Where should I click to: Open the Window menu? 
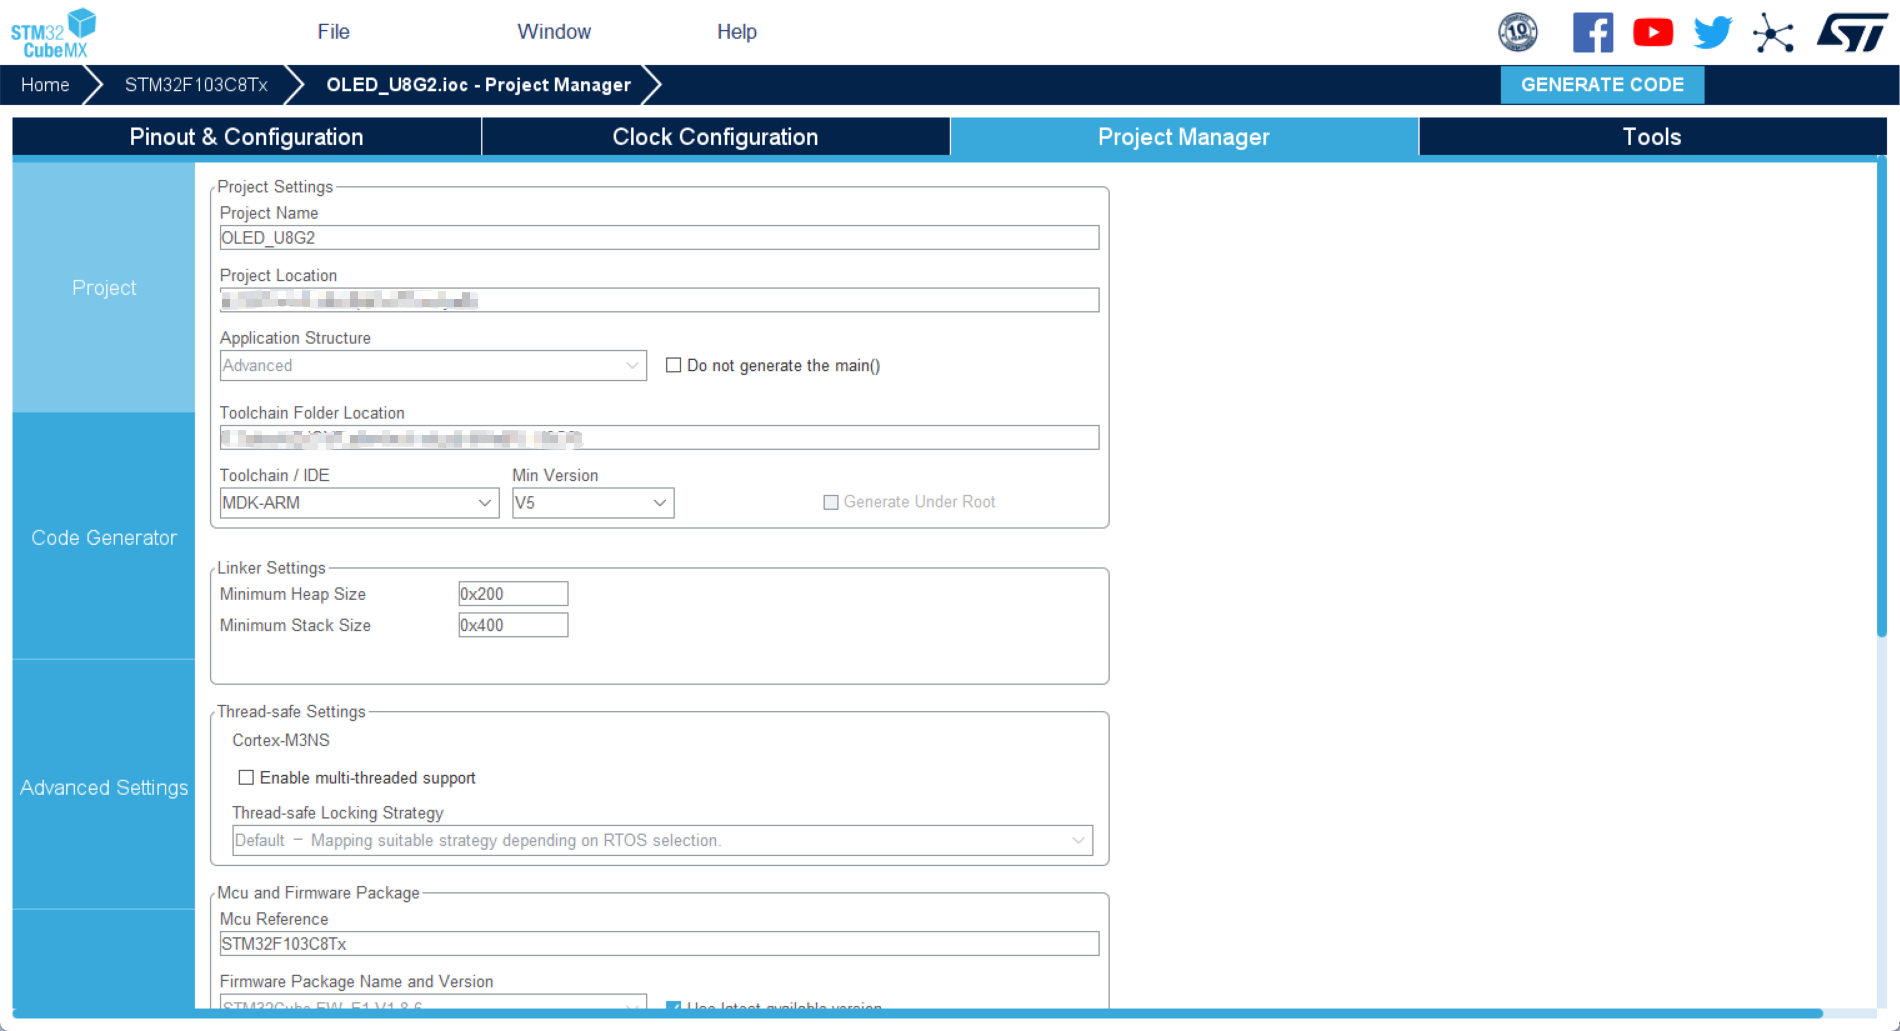(554, 32)
